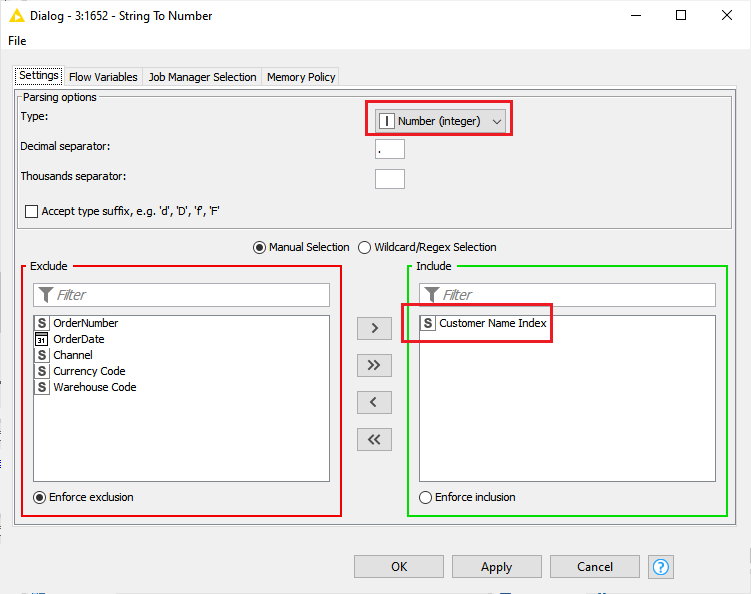Click the add all columns double-arrow button
The image size is (751, 594).
374,365
